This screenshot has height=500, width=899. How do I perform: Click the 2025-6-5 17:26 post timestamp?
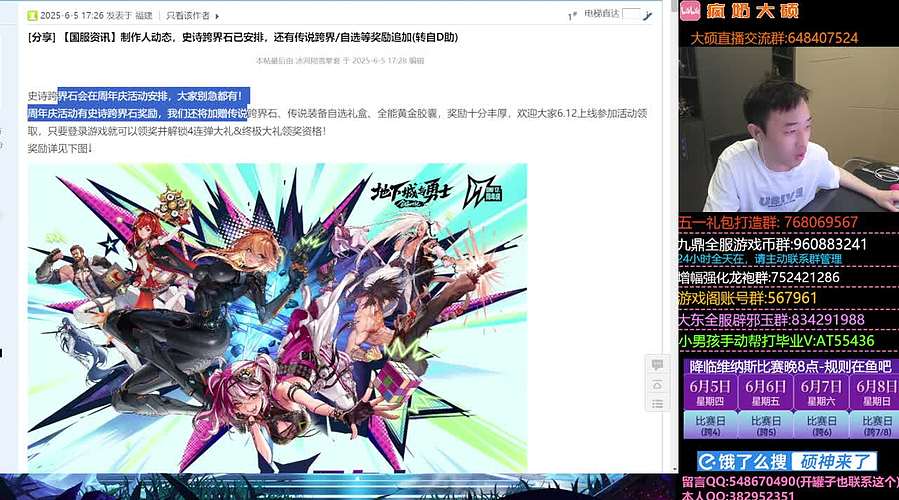(72, 15)
